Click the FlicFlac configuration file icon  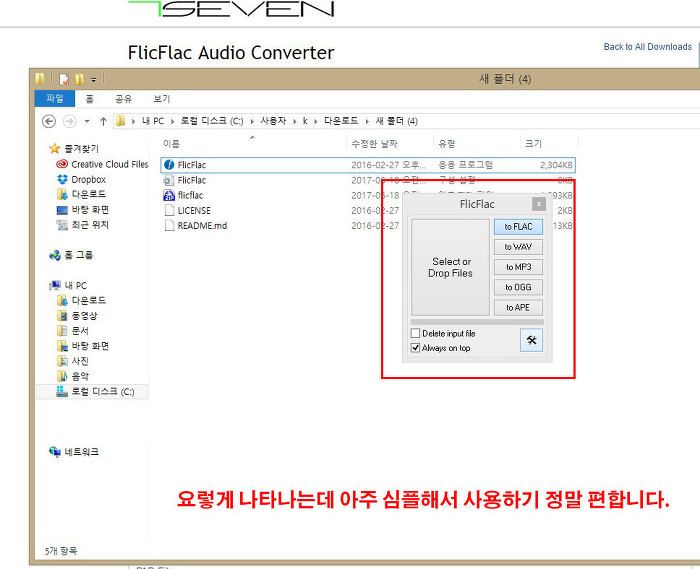click(x=169, y=180)
